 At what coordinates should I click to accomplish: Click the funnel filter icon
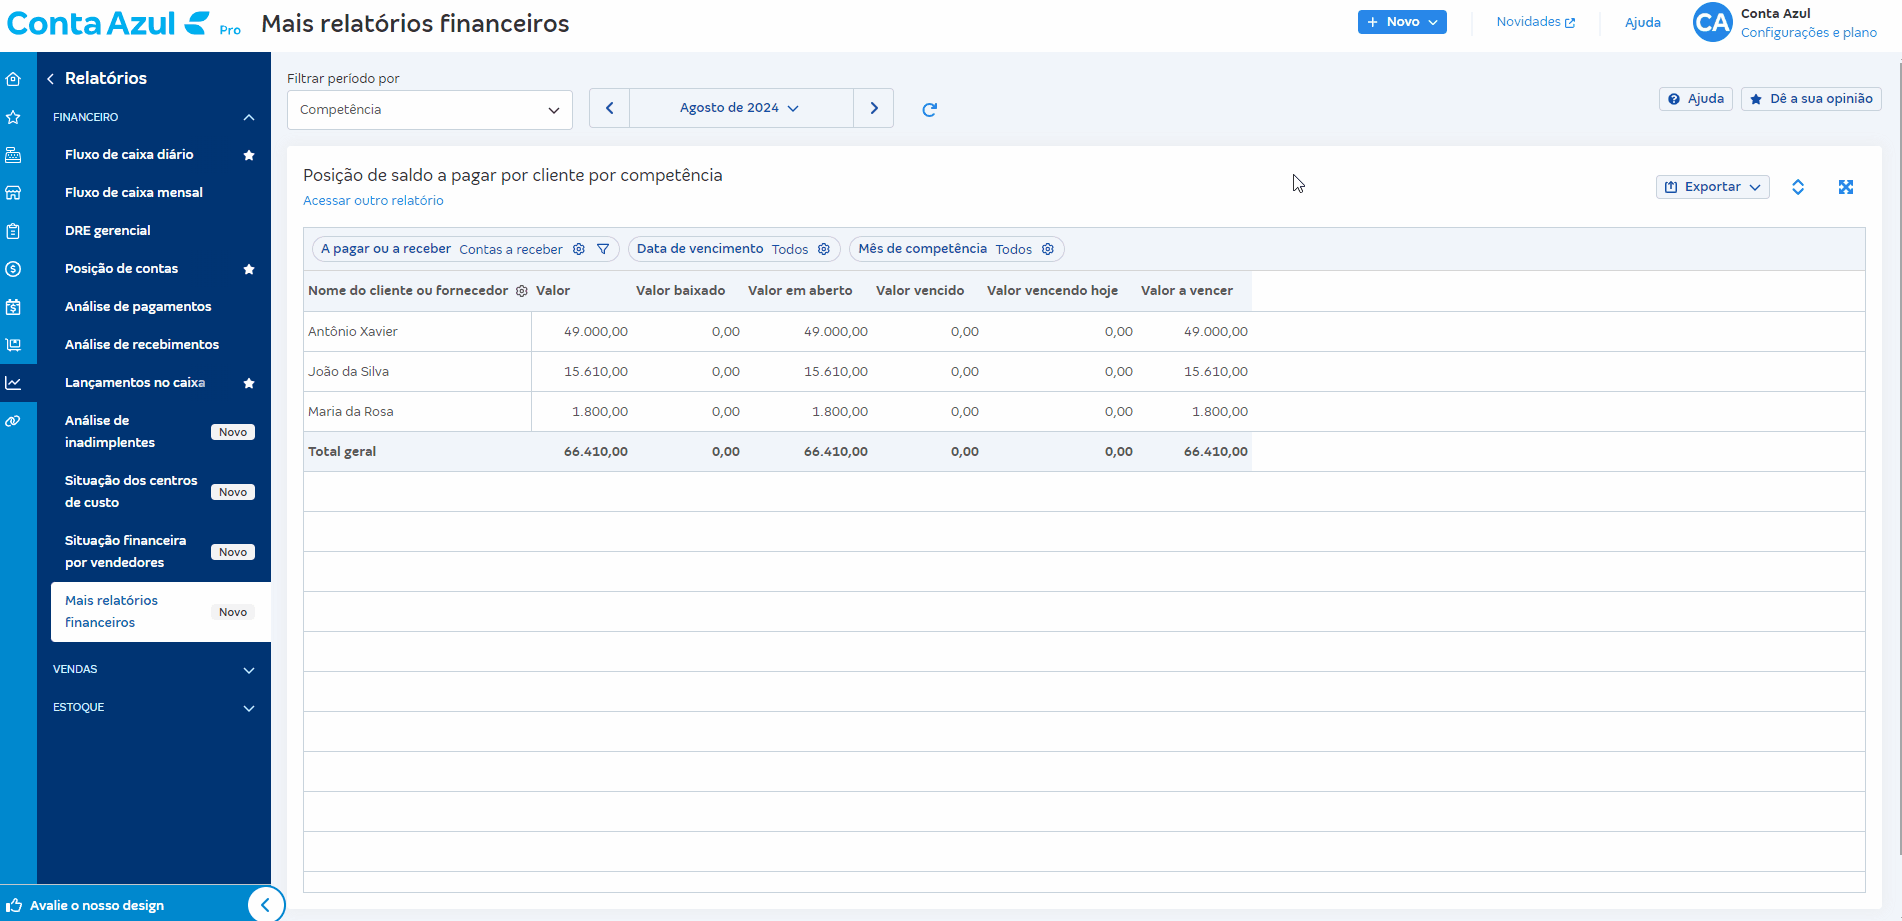click(603, 249)
